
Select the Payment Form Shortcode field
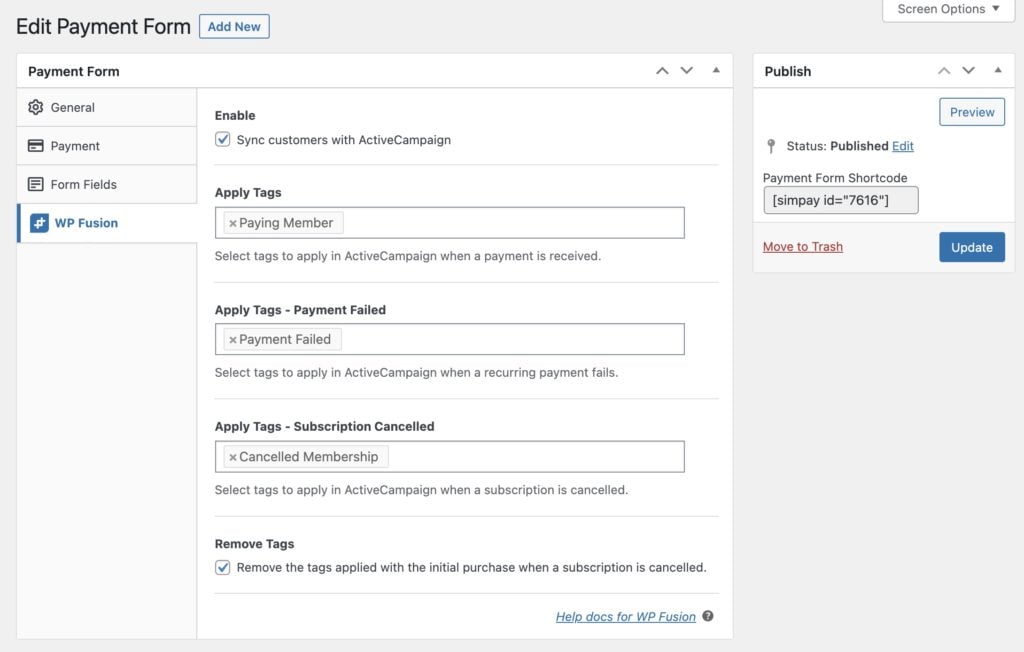(840, 200)
